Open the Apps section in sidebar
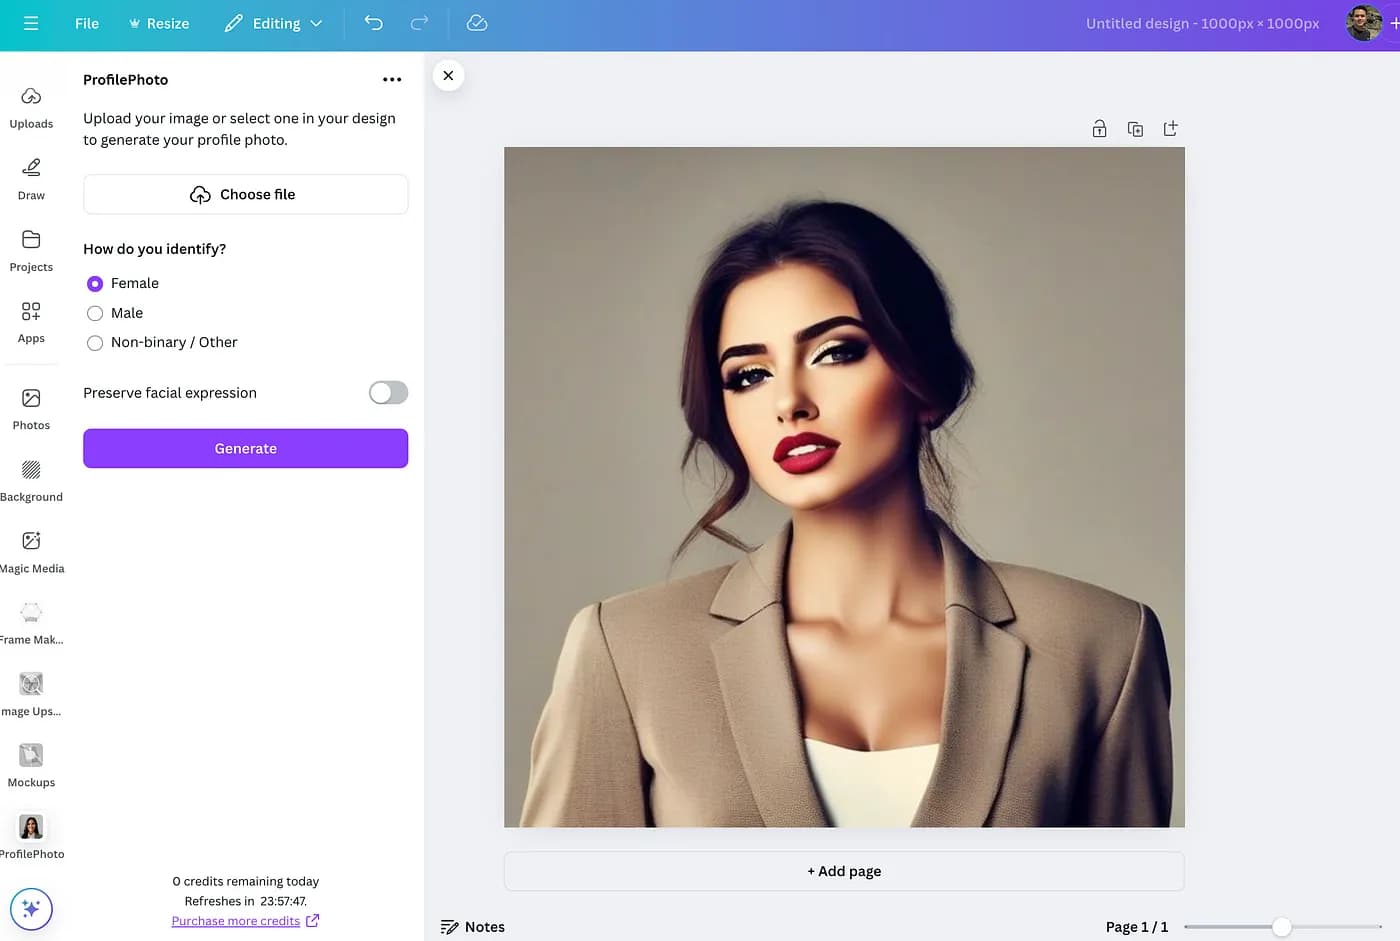1400x941 pixels. click(31, 321)
